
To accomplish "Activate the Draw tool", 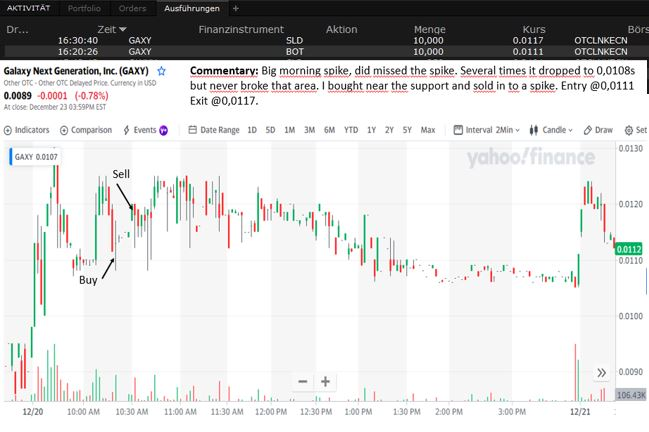I will 598,130.
